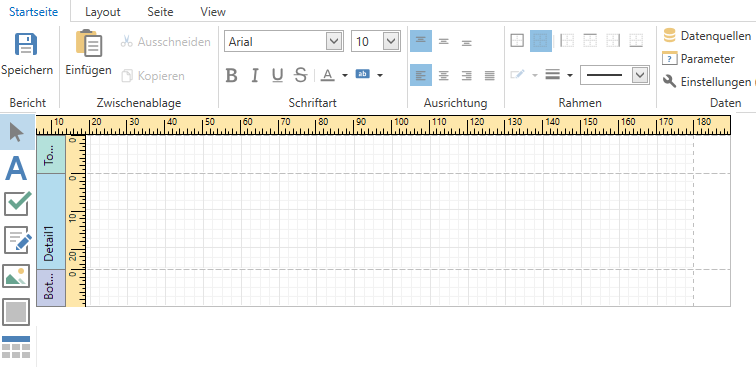Image resolution: width=756 pixels, height=367 pixels.
Task: Add a checkbox control from toolbox
Action: click(17, 204)
